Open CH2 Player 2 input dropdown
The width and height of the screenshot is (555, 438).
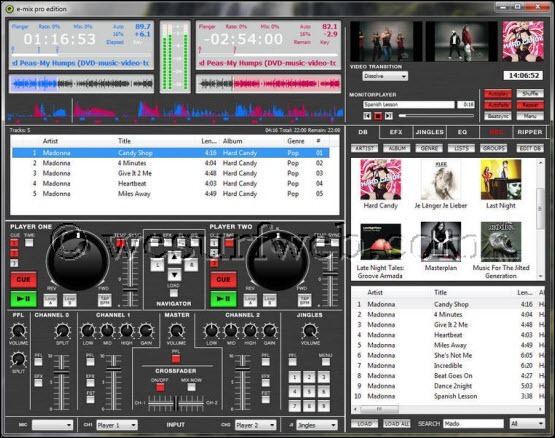256,425
